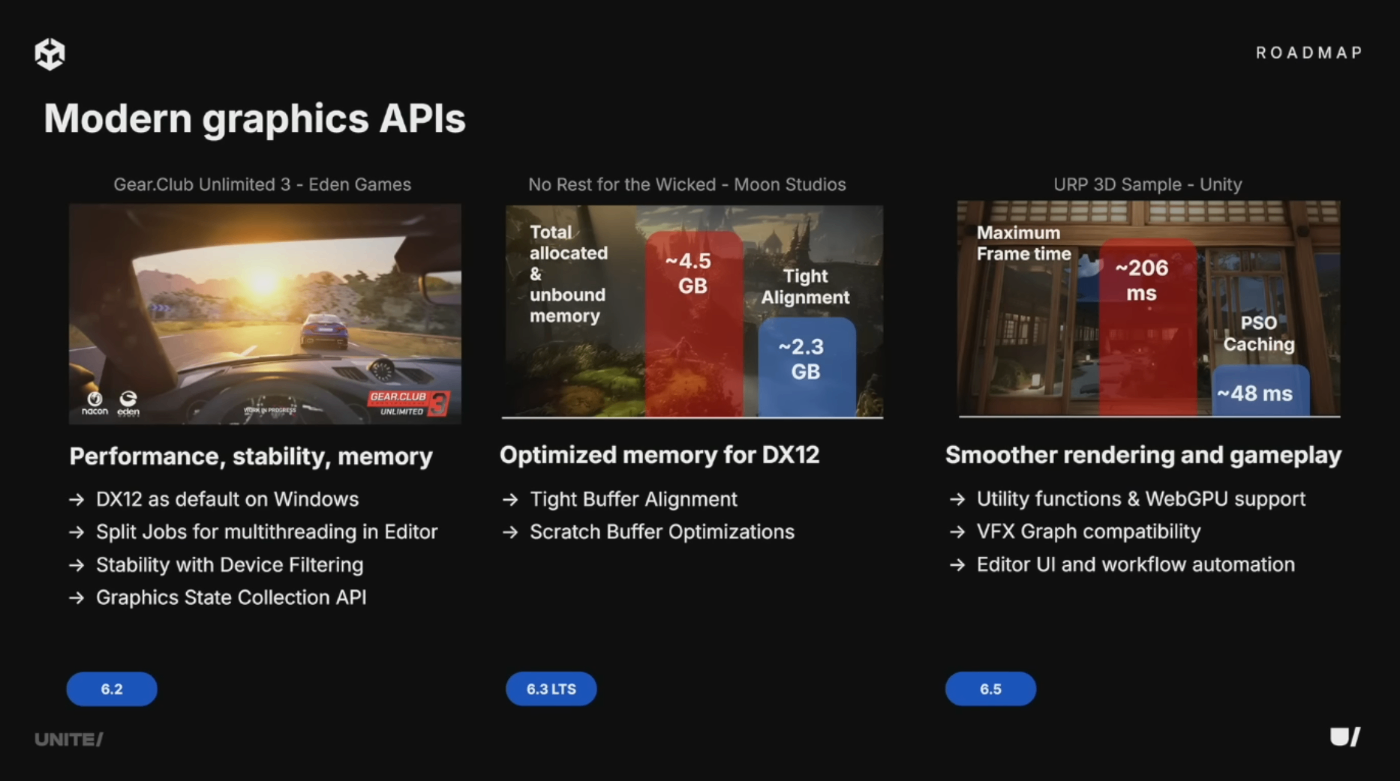1400x781 pixels.
Task: Click the red ~4.5 GB bar
Action: click(x=694, y=323)
